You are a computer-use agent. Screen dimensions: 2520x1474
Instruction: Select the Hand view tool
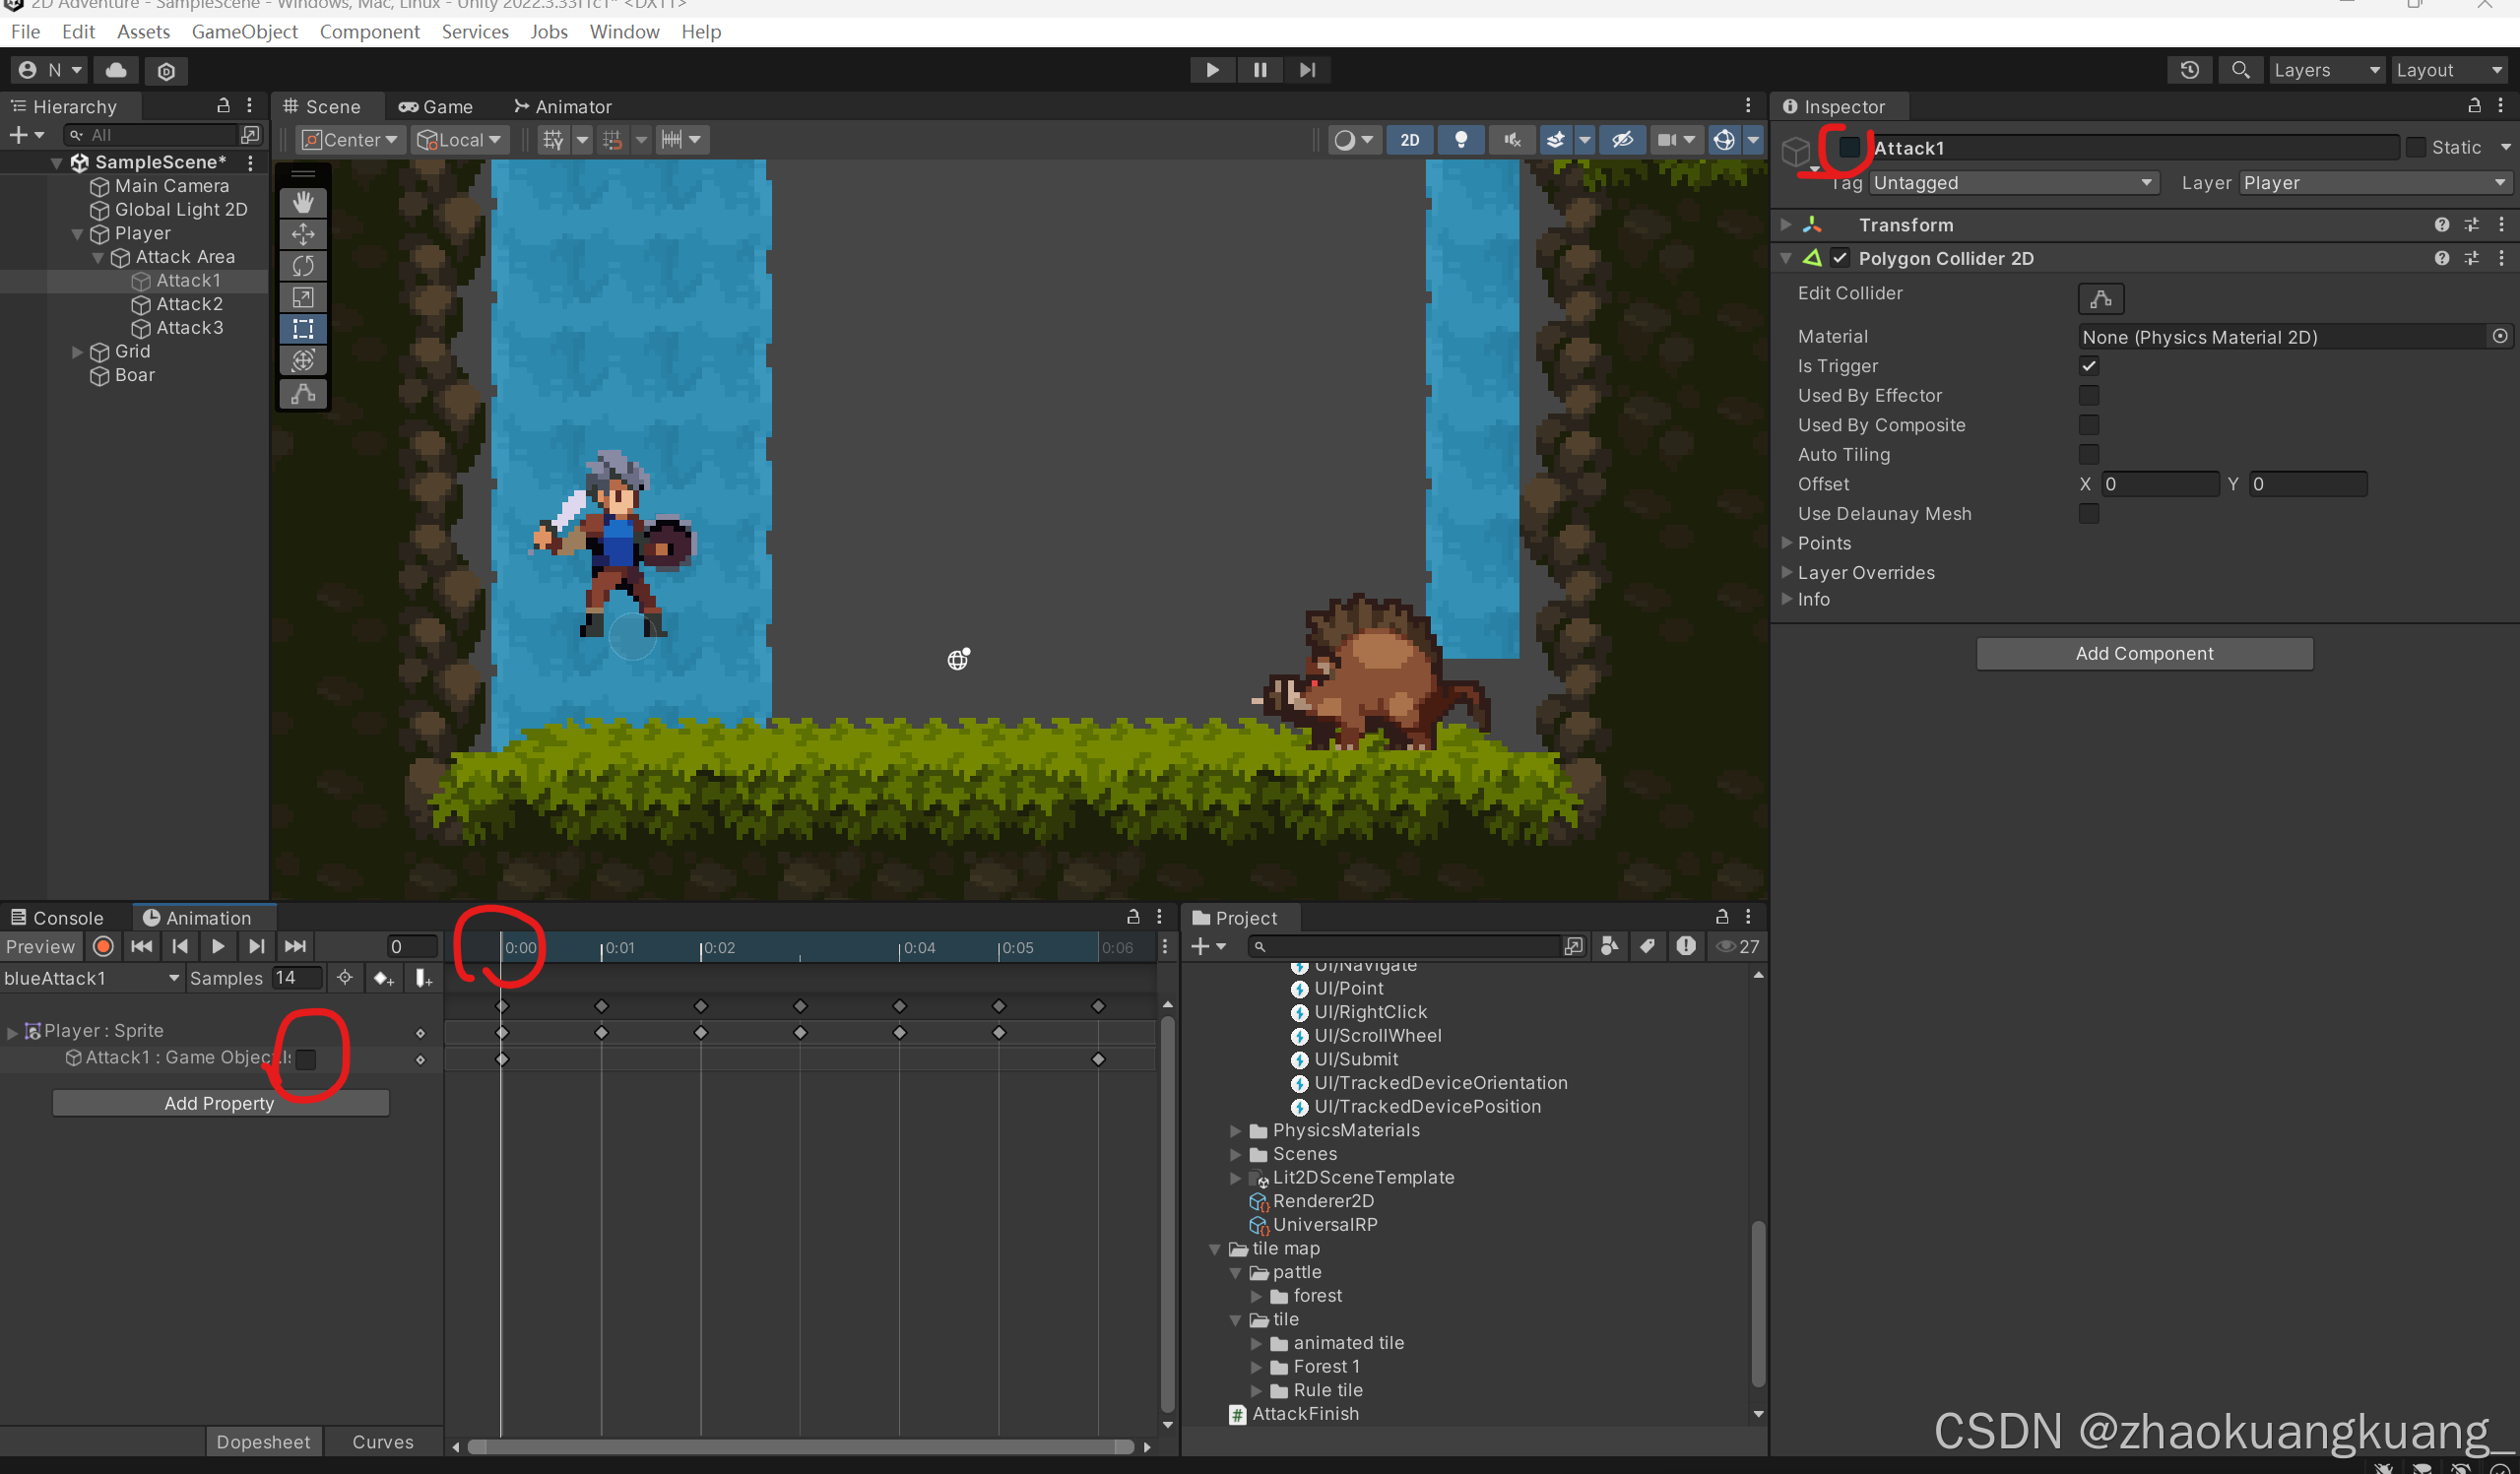tap(303, 203)
